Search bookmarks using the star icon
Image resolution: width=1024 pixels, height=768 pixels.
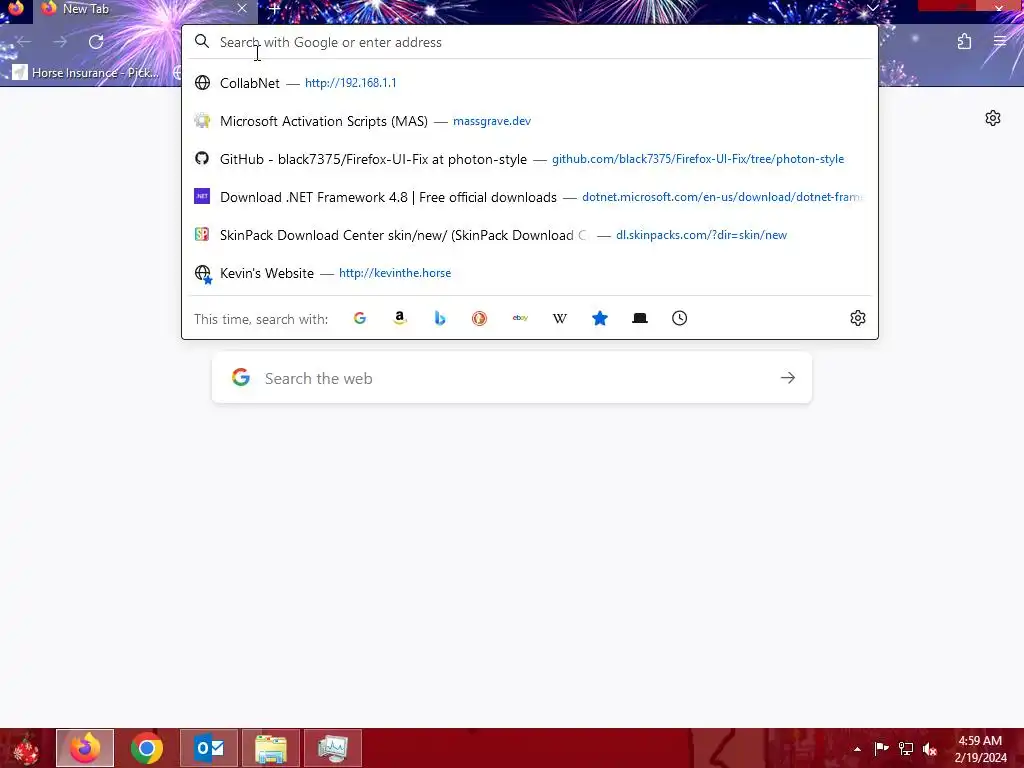[600, 318]
